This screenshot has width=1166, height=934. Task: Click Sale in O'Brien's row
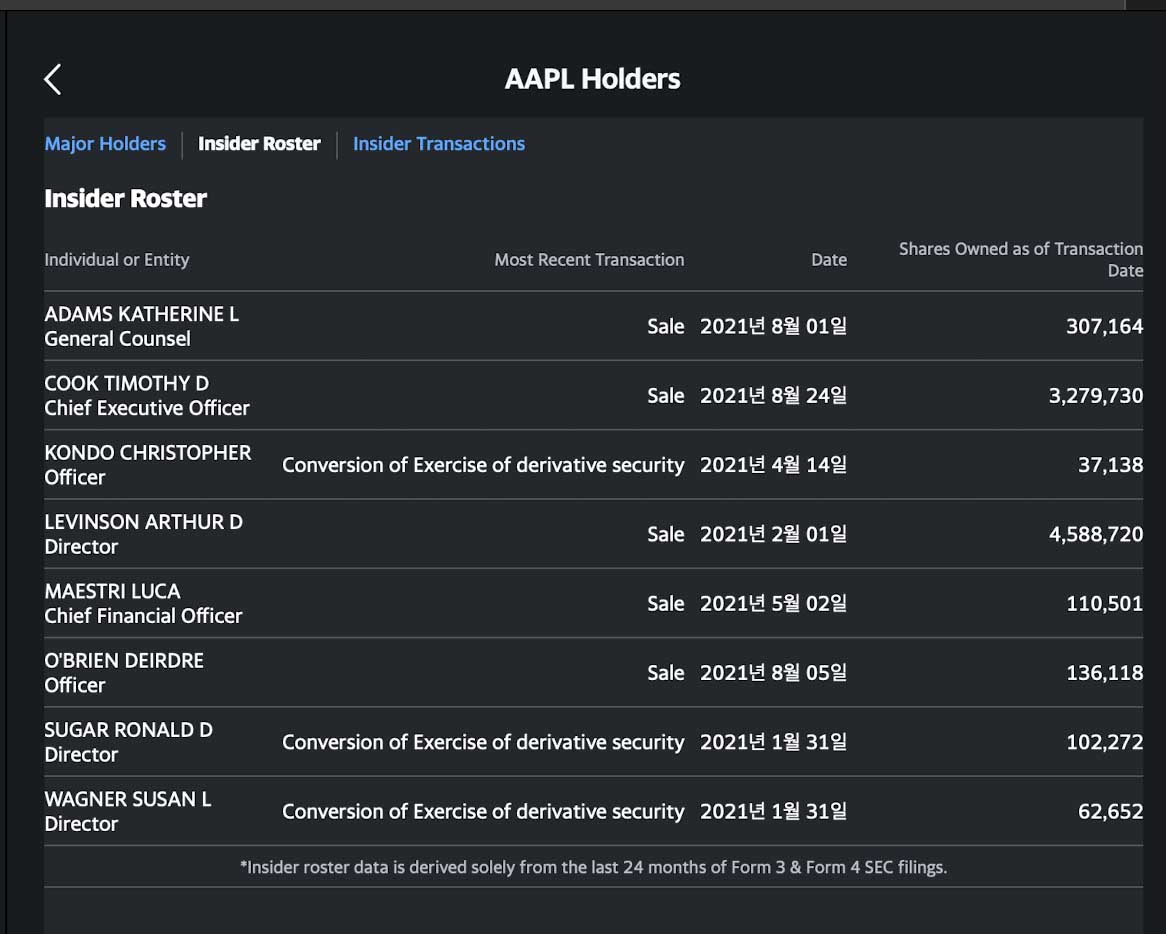tap(666, 672)
